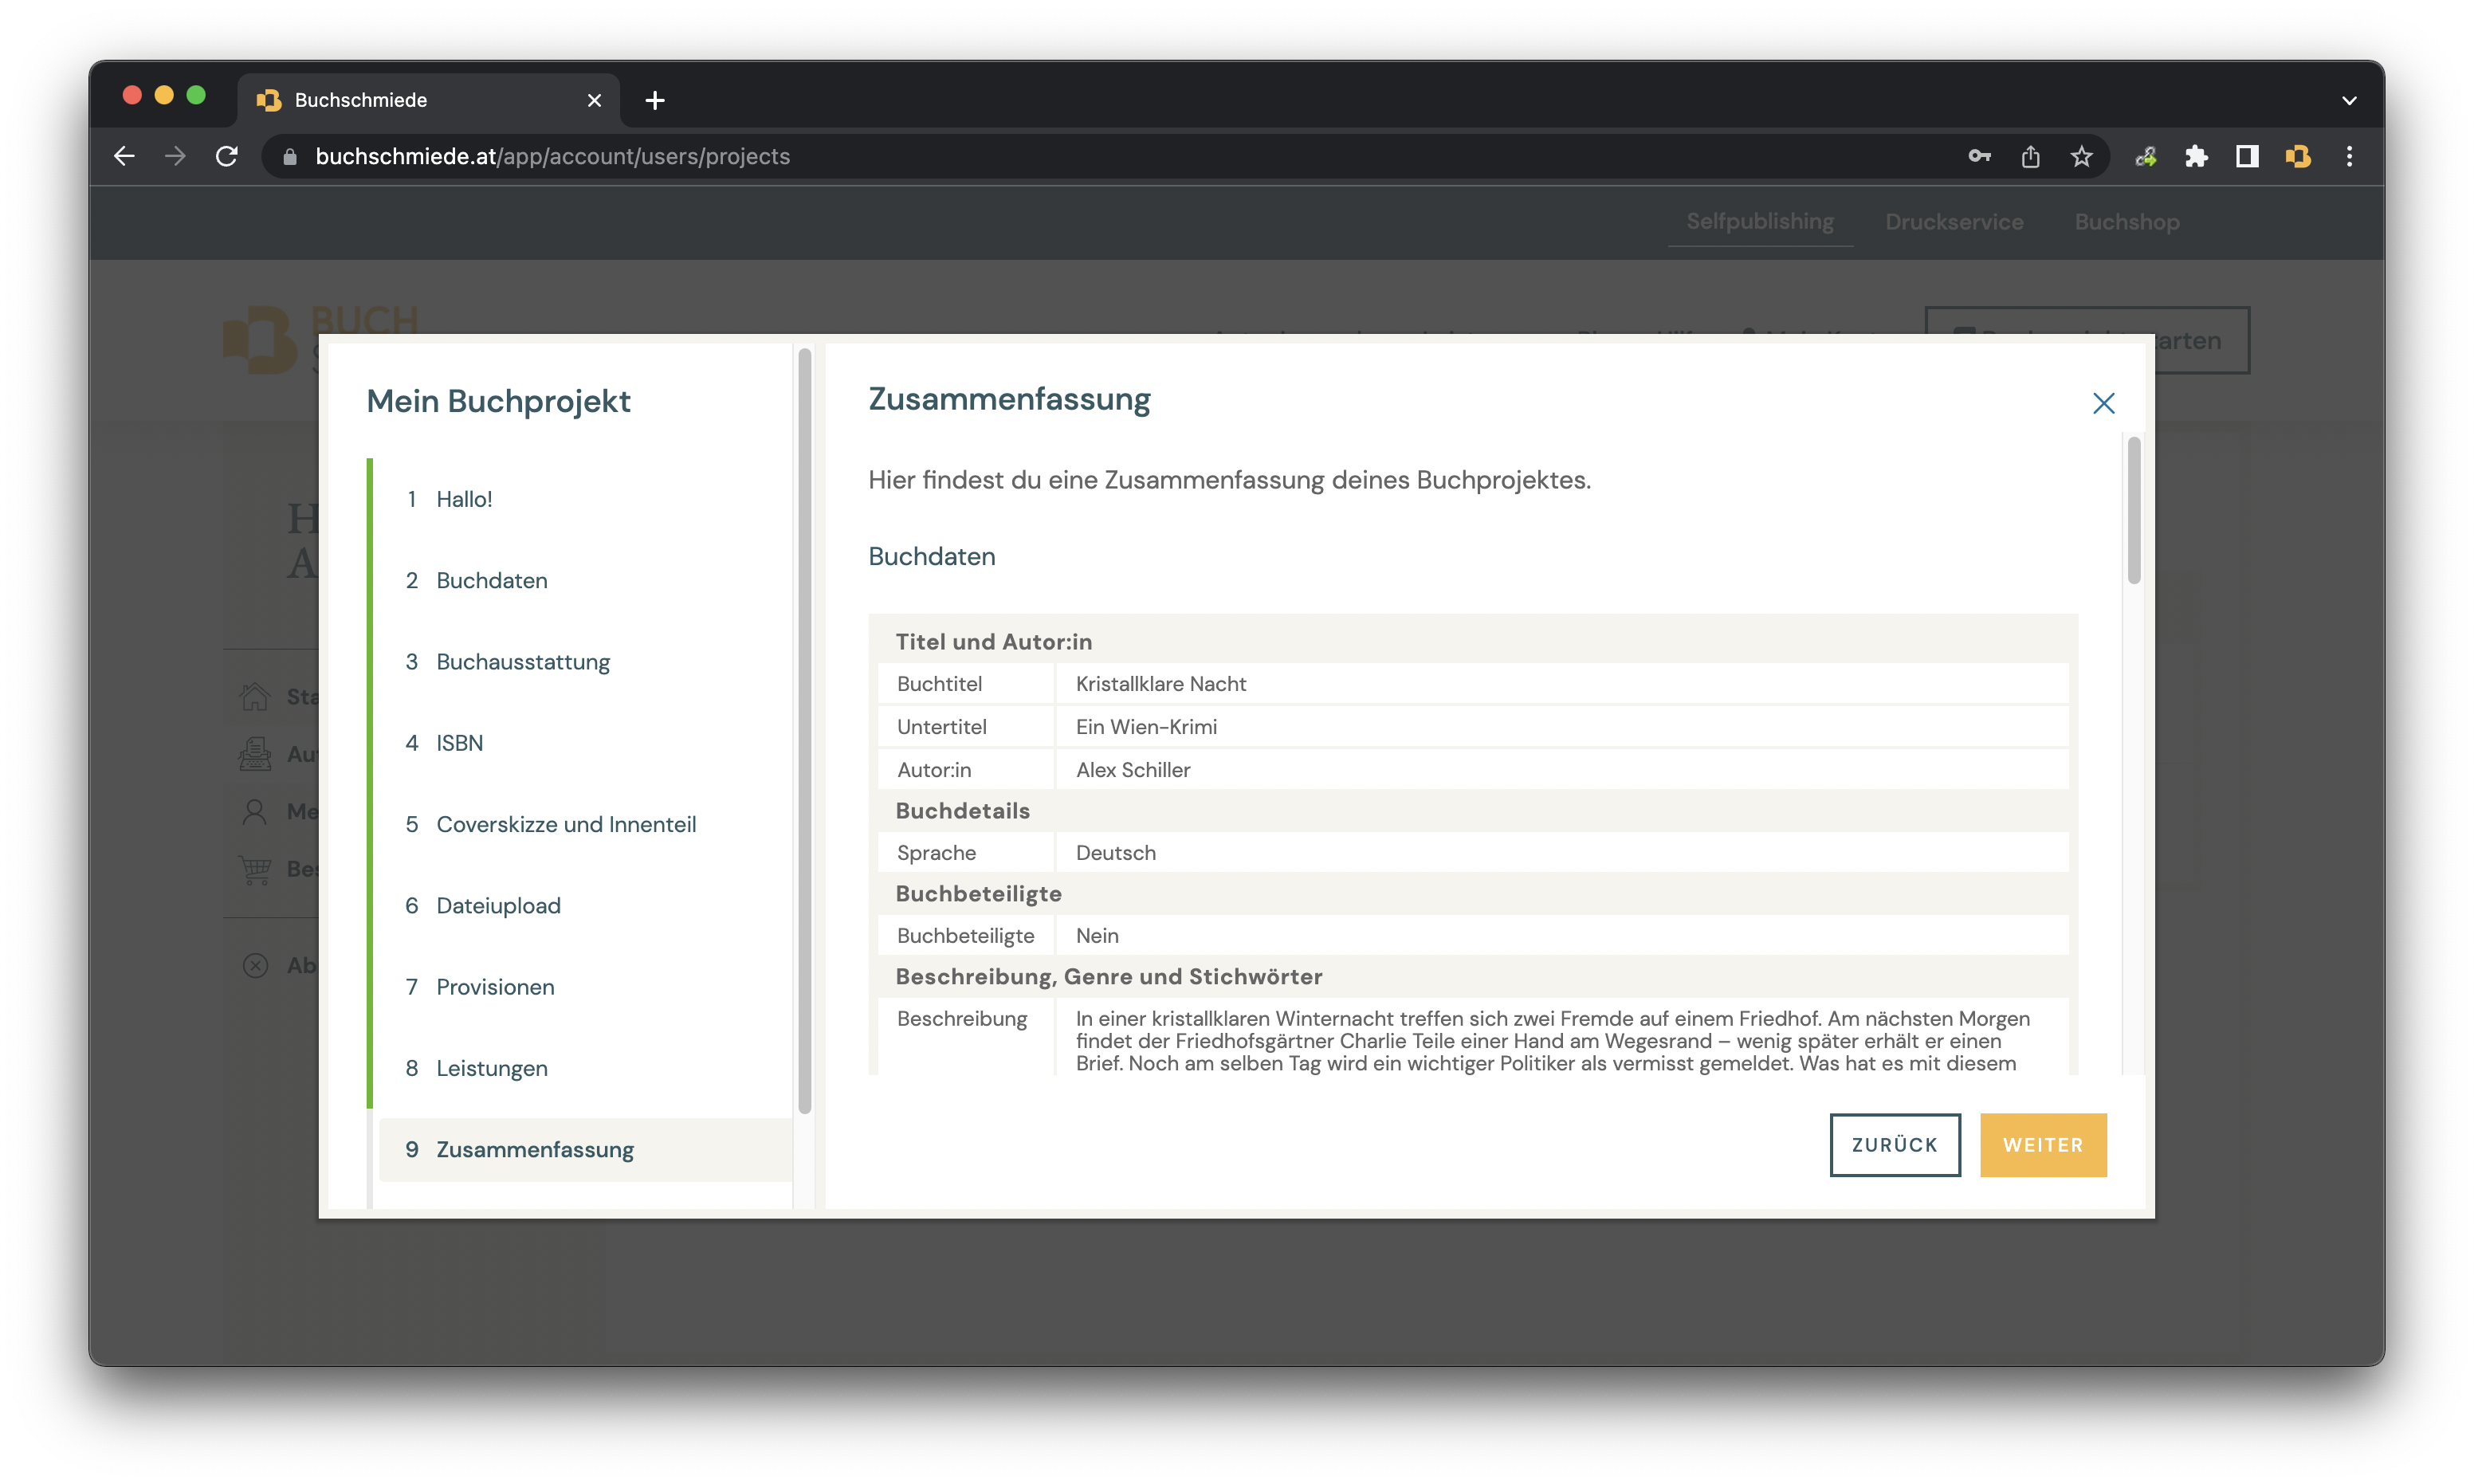Click the browser back arrow
The width and height of the screenshot is (2474, 1484).
tap(124, 156)
